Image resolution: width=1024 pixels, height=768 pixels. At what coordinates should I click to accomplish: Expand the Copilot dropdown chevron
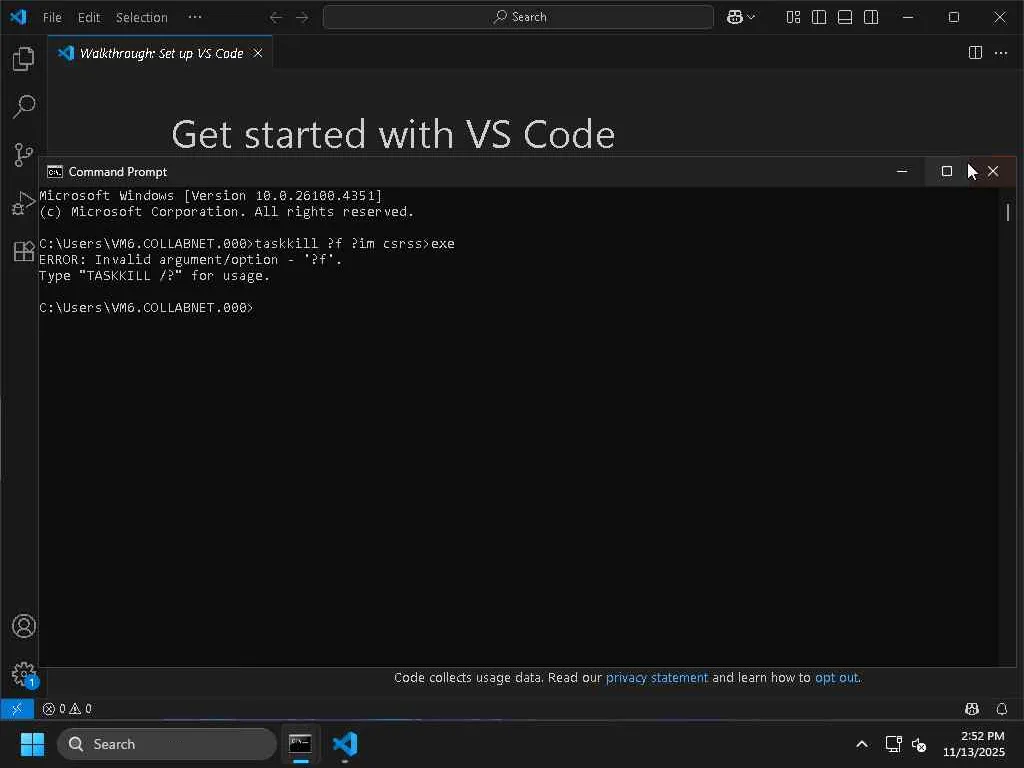[x=751, y=18]
